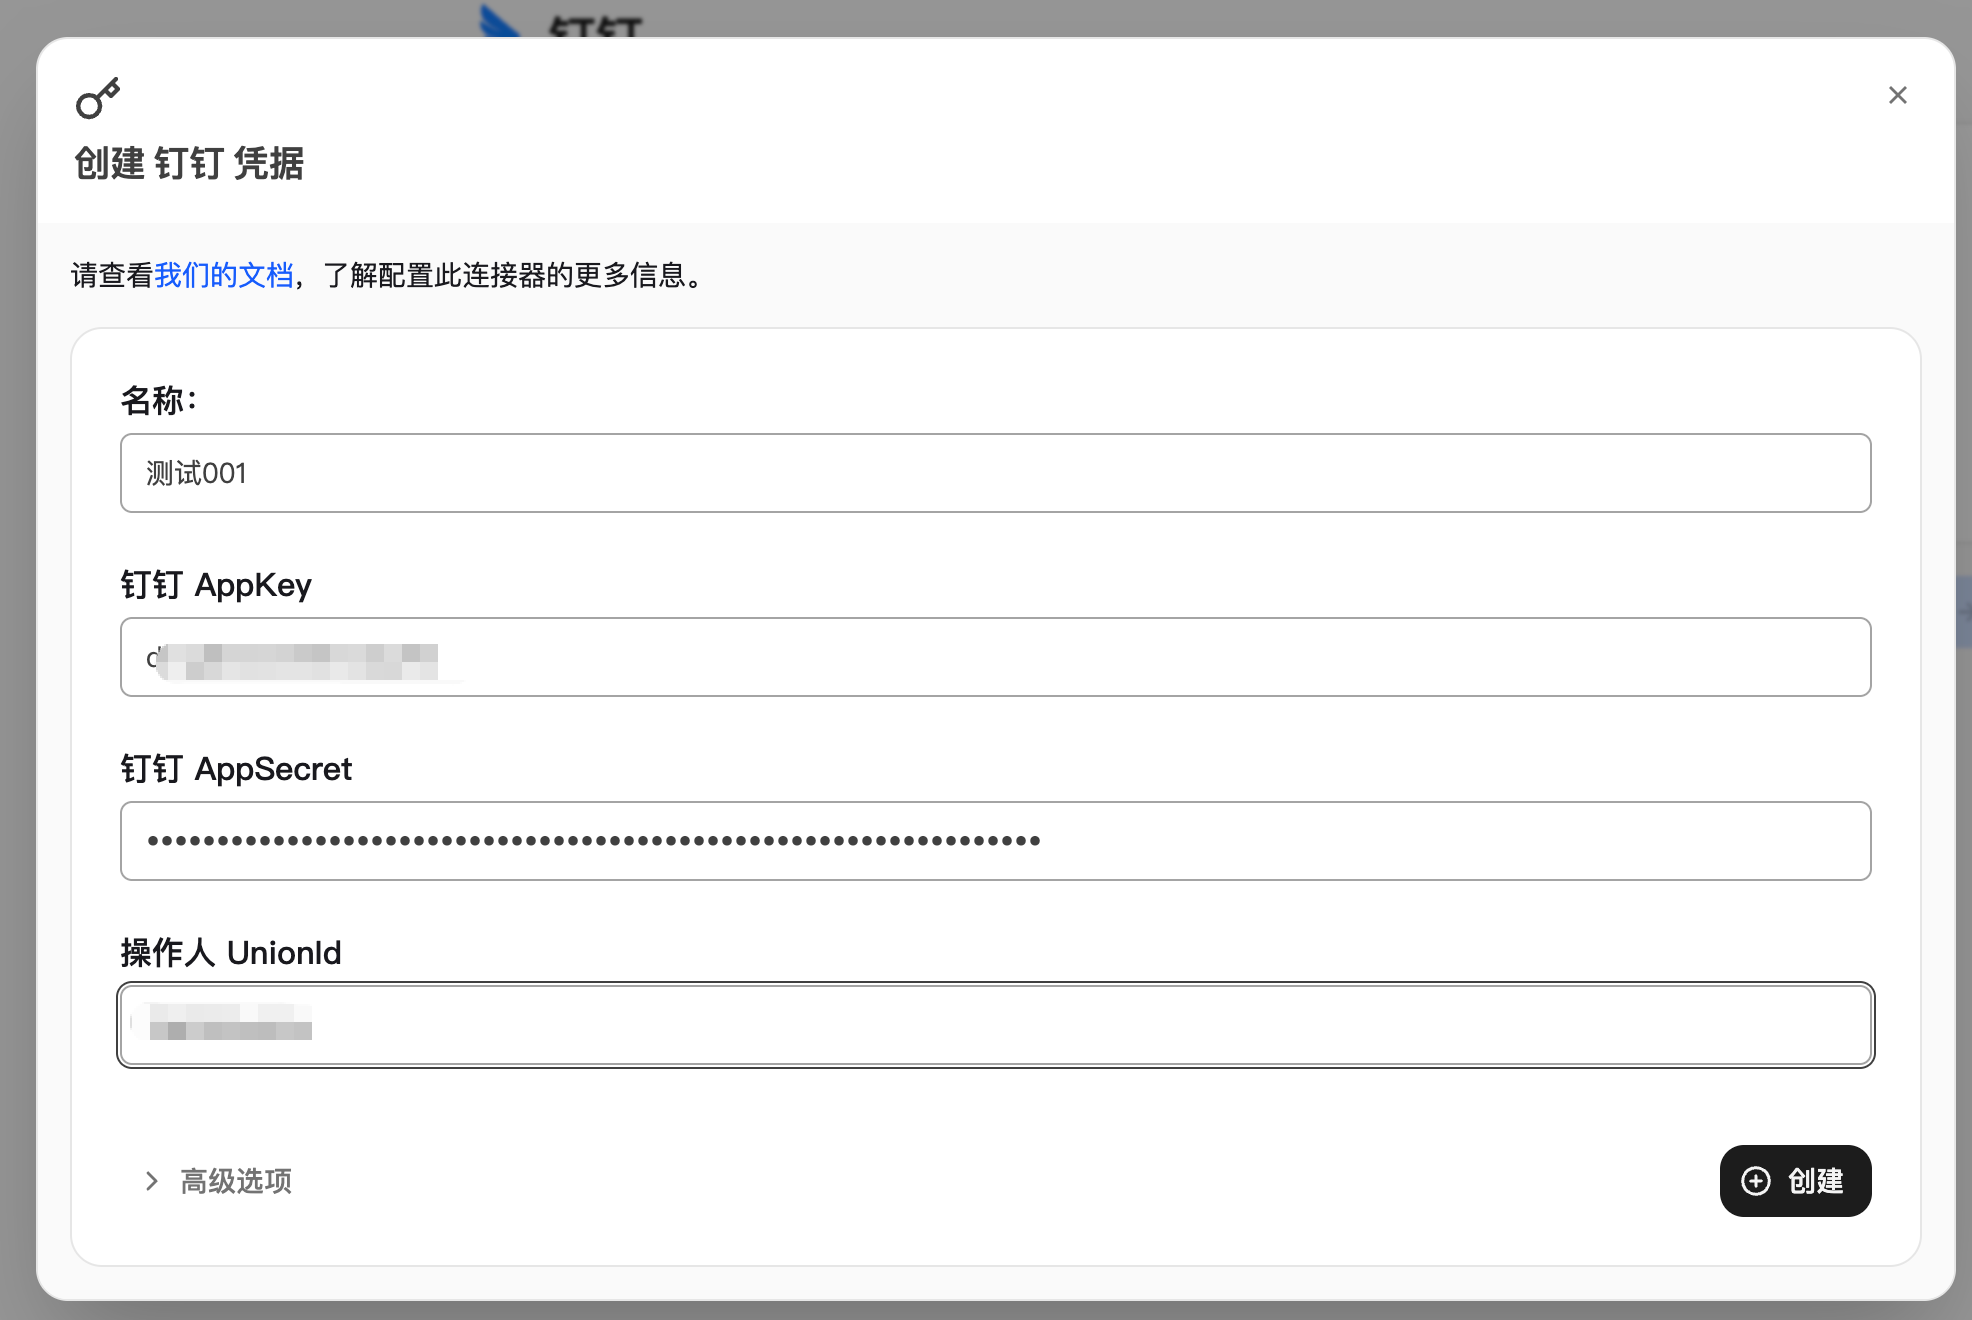Click the 名称 label
This screenshot has height=1320, width=1972.
[159, 400]
